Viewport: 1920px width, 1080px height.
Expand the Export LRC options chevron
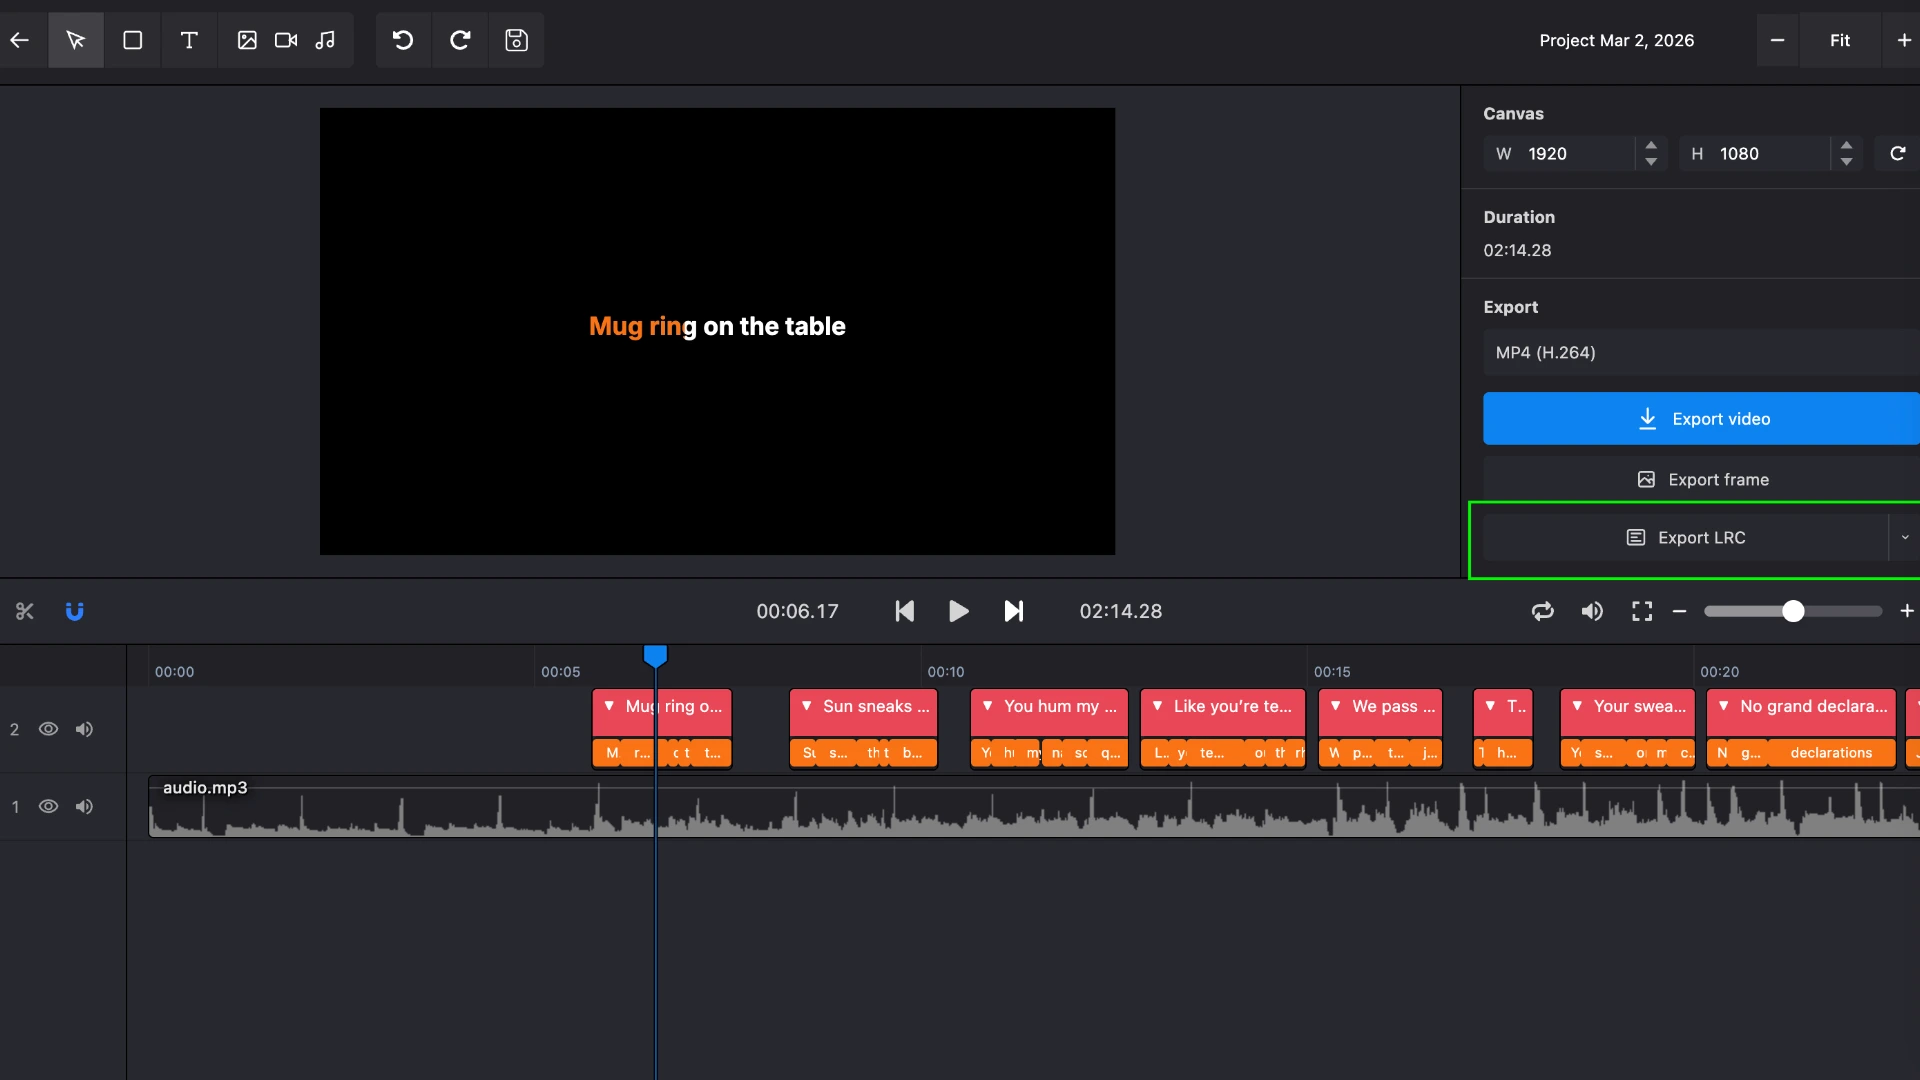1904,537
